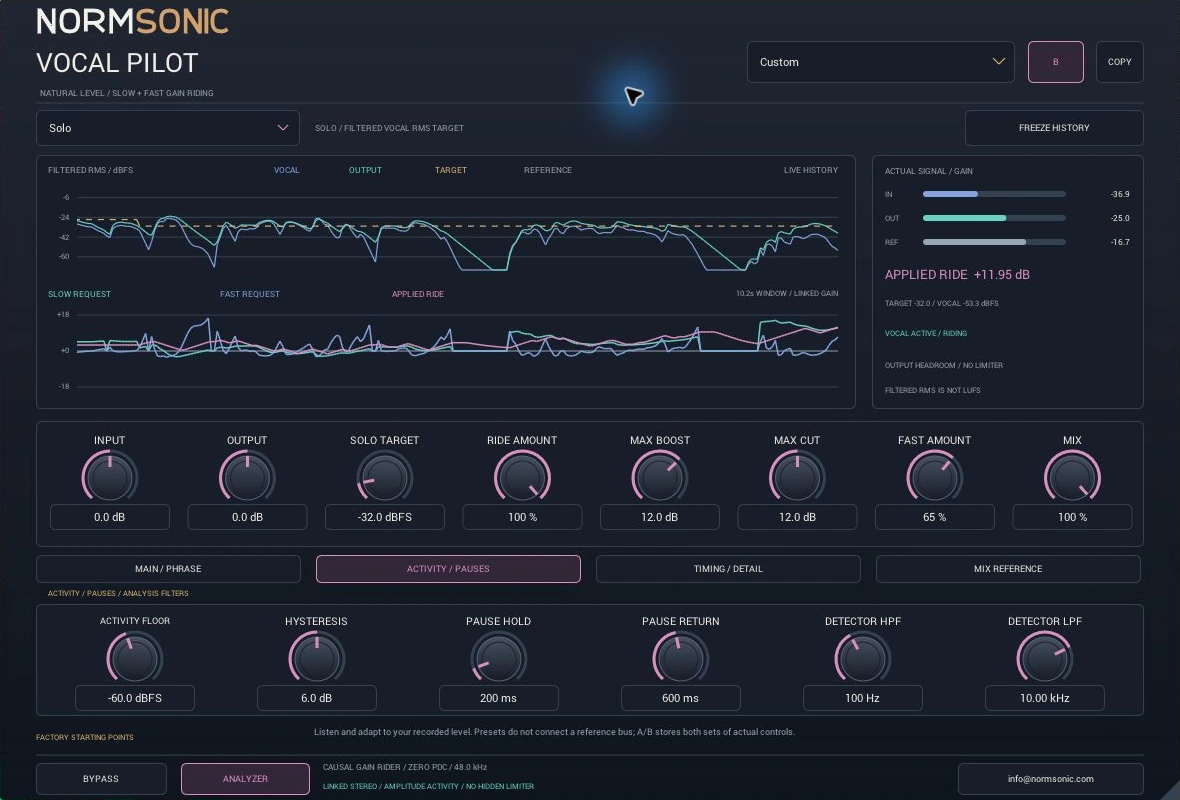Open the Timing / Detail tab
Image resolution: width=1180 pixels, height=800 pixels.
[x=728, y=569]
